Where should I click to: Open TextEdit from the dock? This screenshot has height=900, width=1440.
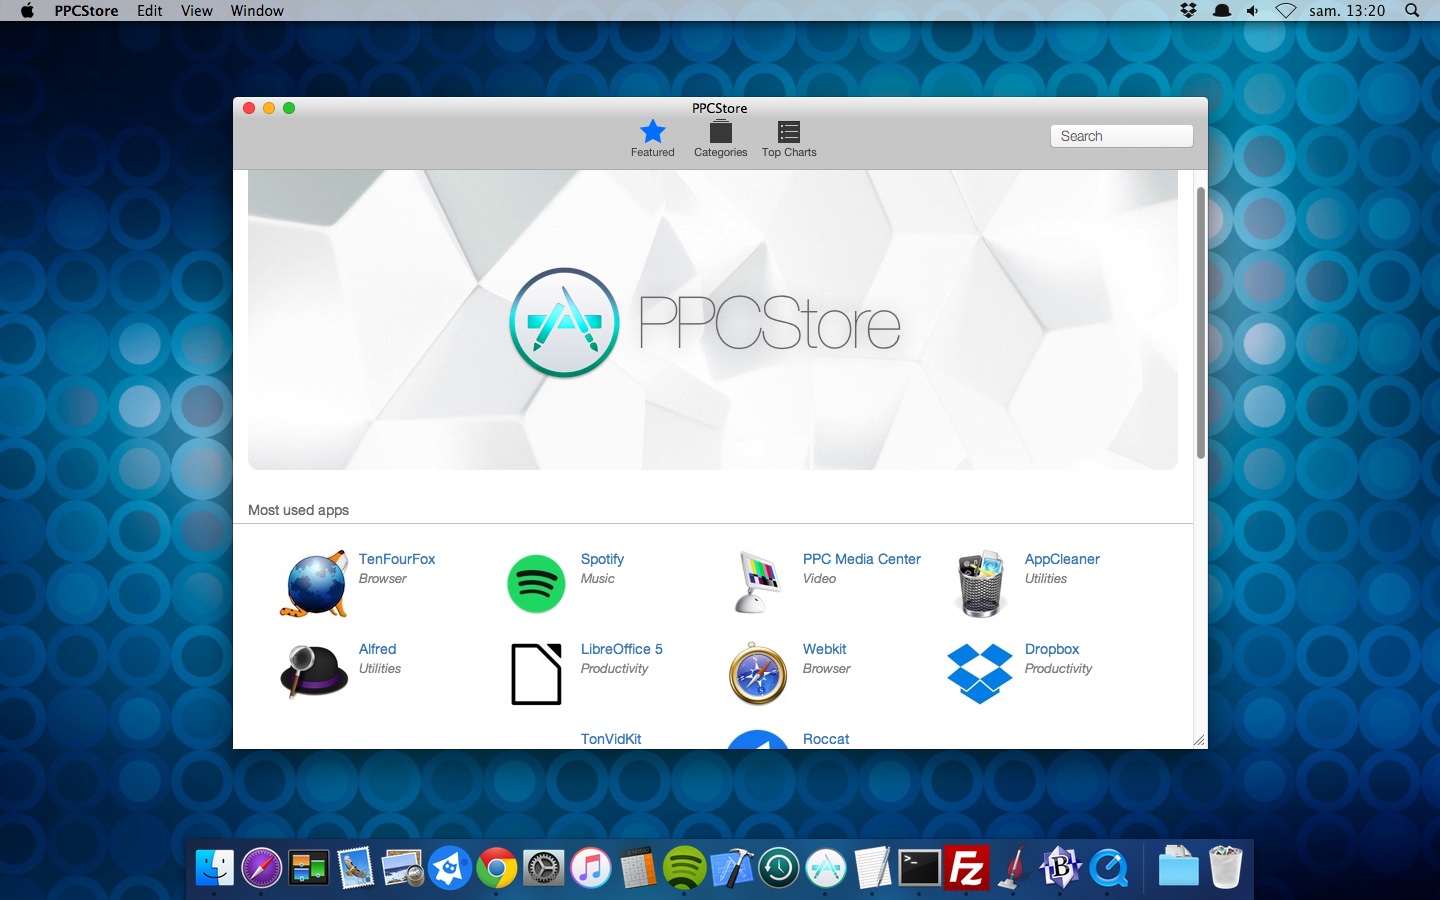(x=872, y=867)
